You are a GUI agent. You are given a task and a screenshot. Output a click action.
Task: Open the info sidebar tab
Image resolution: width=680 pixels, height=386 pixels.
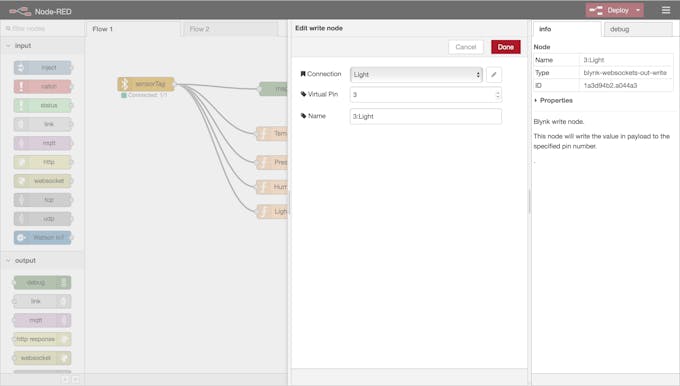point(567,29)
